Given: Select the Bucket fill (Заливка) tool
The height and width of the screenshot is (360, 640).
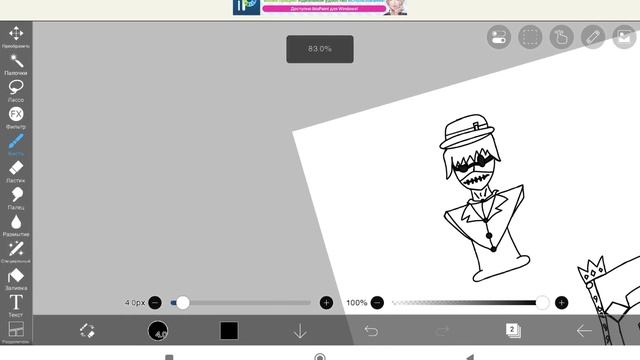Looking at the screenshot, I should pos(16,279).
